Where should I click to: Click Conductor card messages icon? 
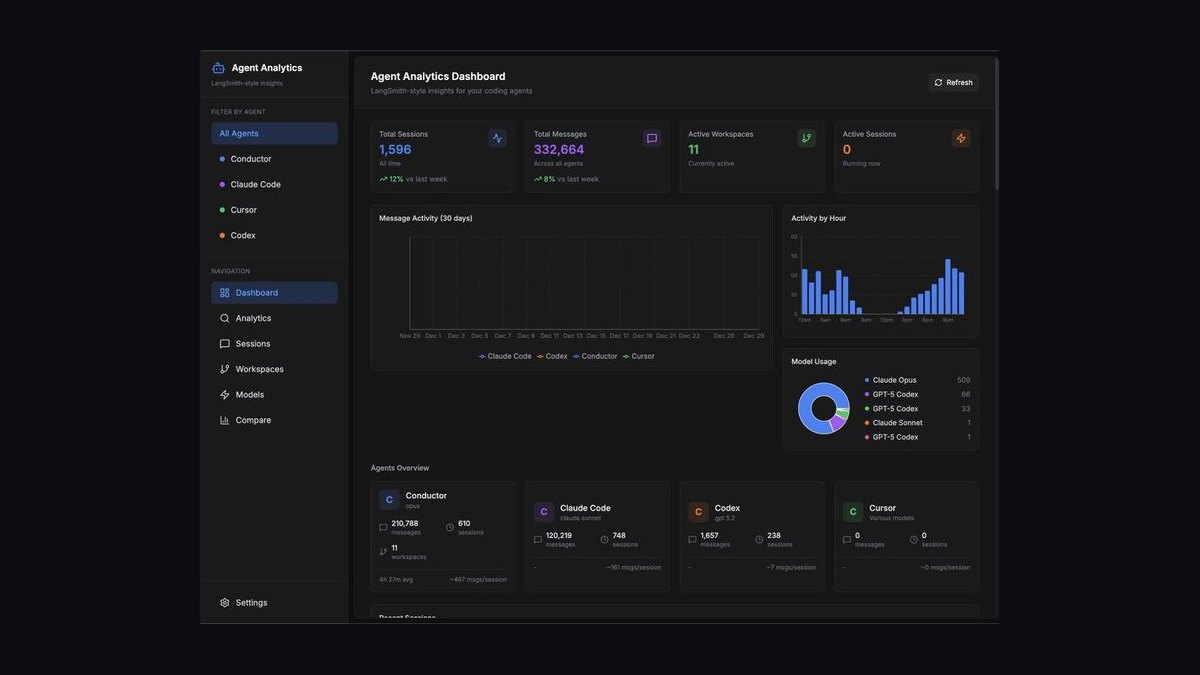[383, 527]
